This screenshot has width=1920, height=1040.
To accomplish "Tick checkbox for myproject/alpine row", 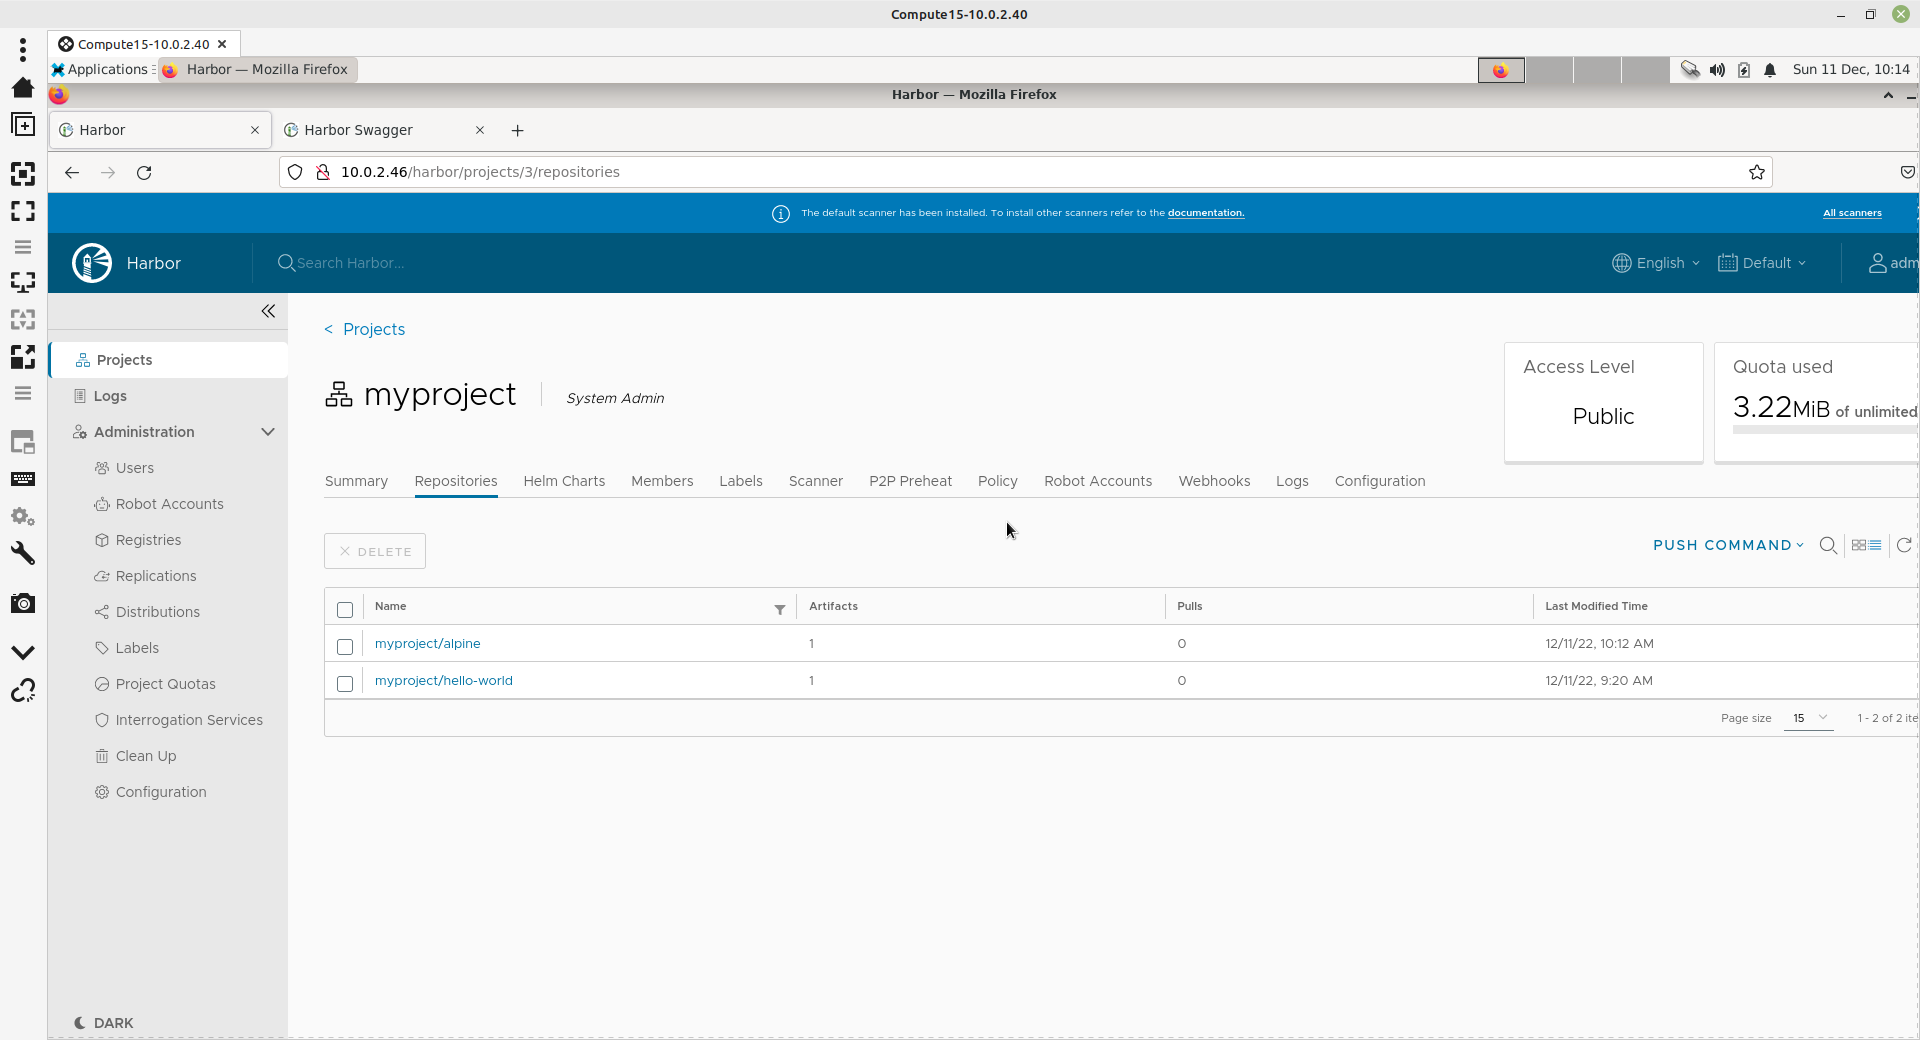I will coord(345,647).
